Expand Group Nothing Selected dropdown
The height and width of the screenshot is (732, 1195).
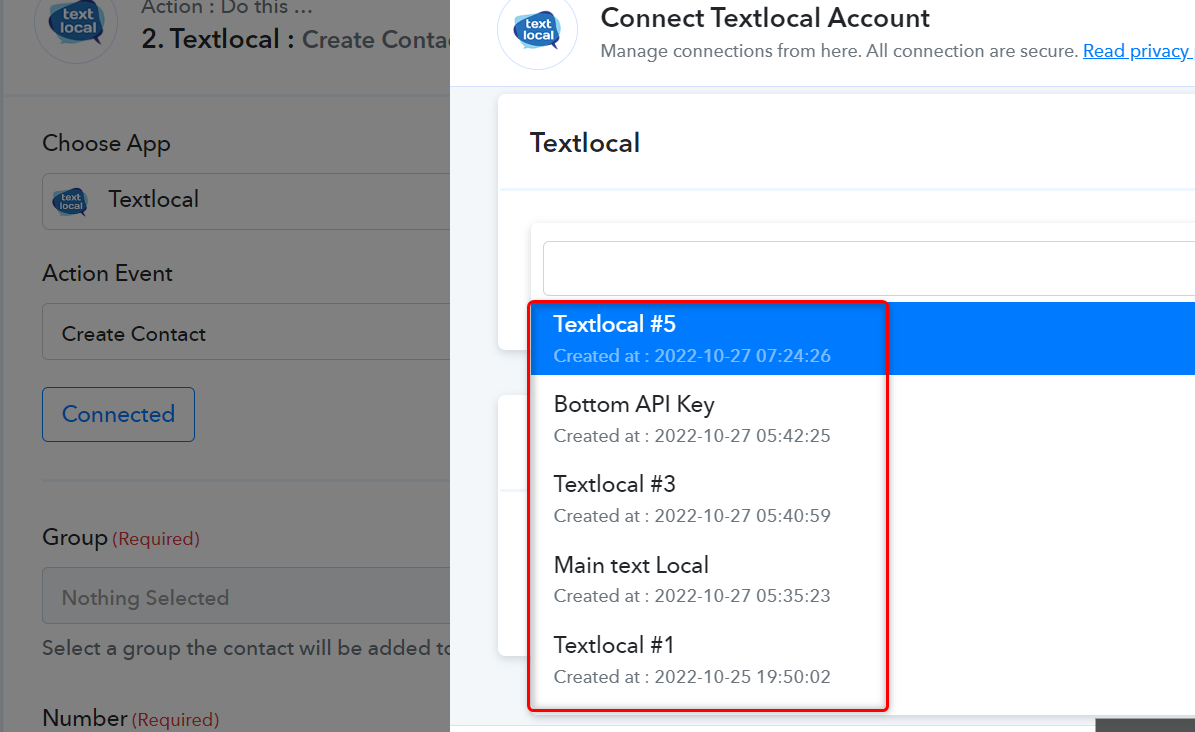pos(245,596)
